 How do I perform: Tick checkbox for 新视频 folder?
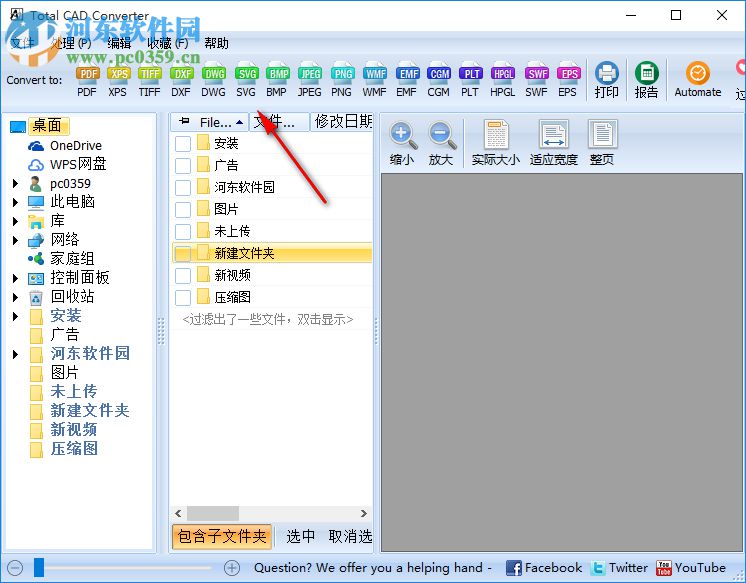(x=183, y=276)
